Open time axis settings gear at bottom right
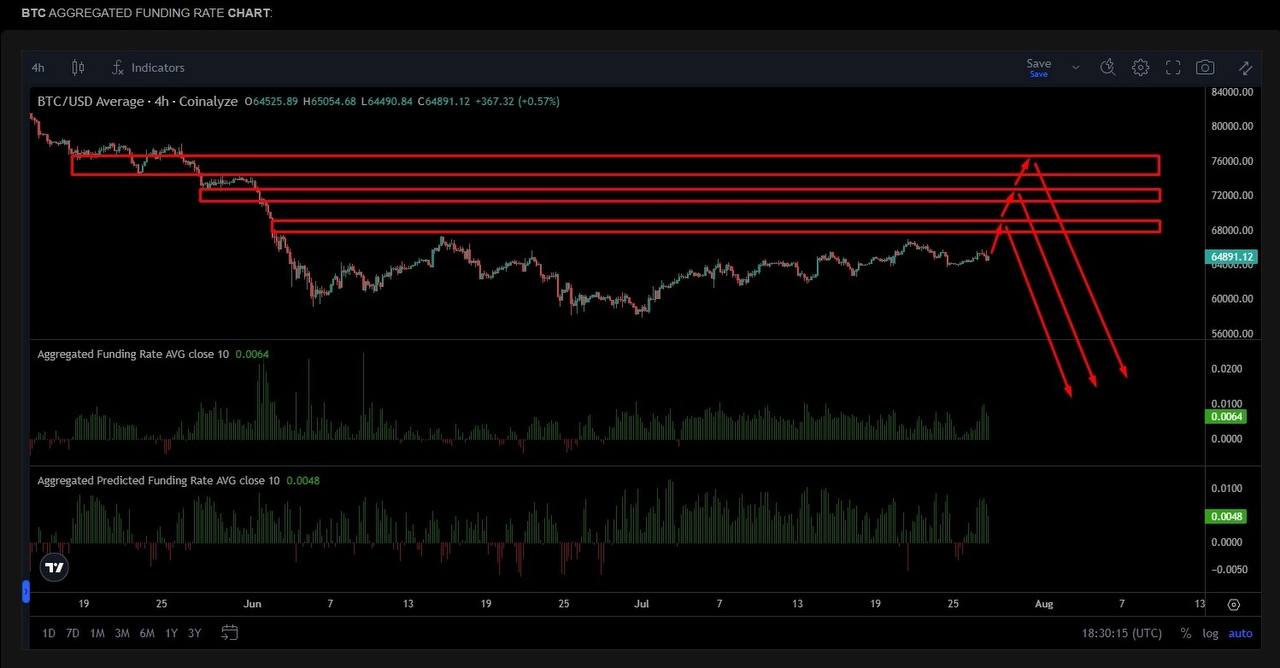The height and width of the screenshot is (668, 1280). pyautogui.click(x=1234, y=605)
